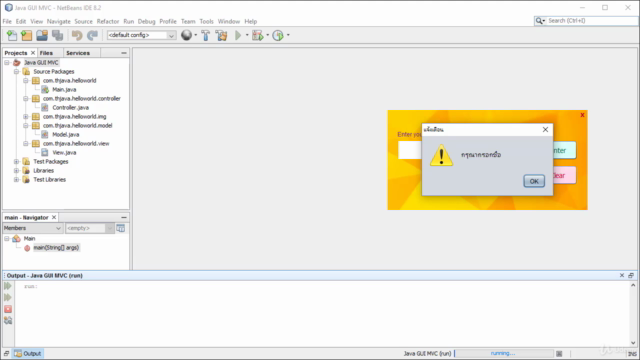Image resolution: width=640 pixels, height=360 pixels.
Task: Select Test Libraries node
Action: click(x=49, y=180)
